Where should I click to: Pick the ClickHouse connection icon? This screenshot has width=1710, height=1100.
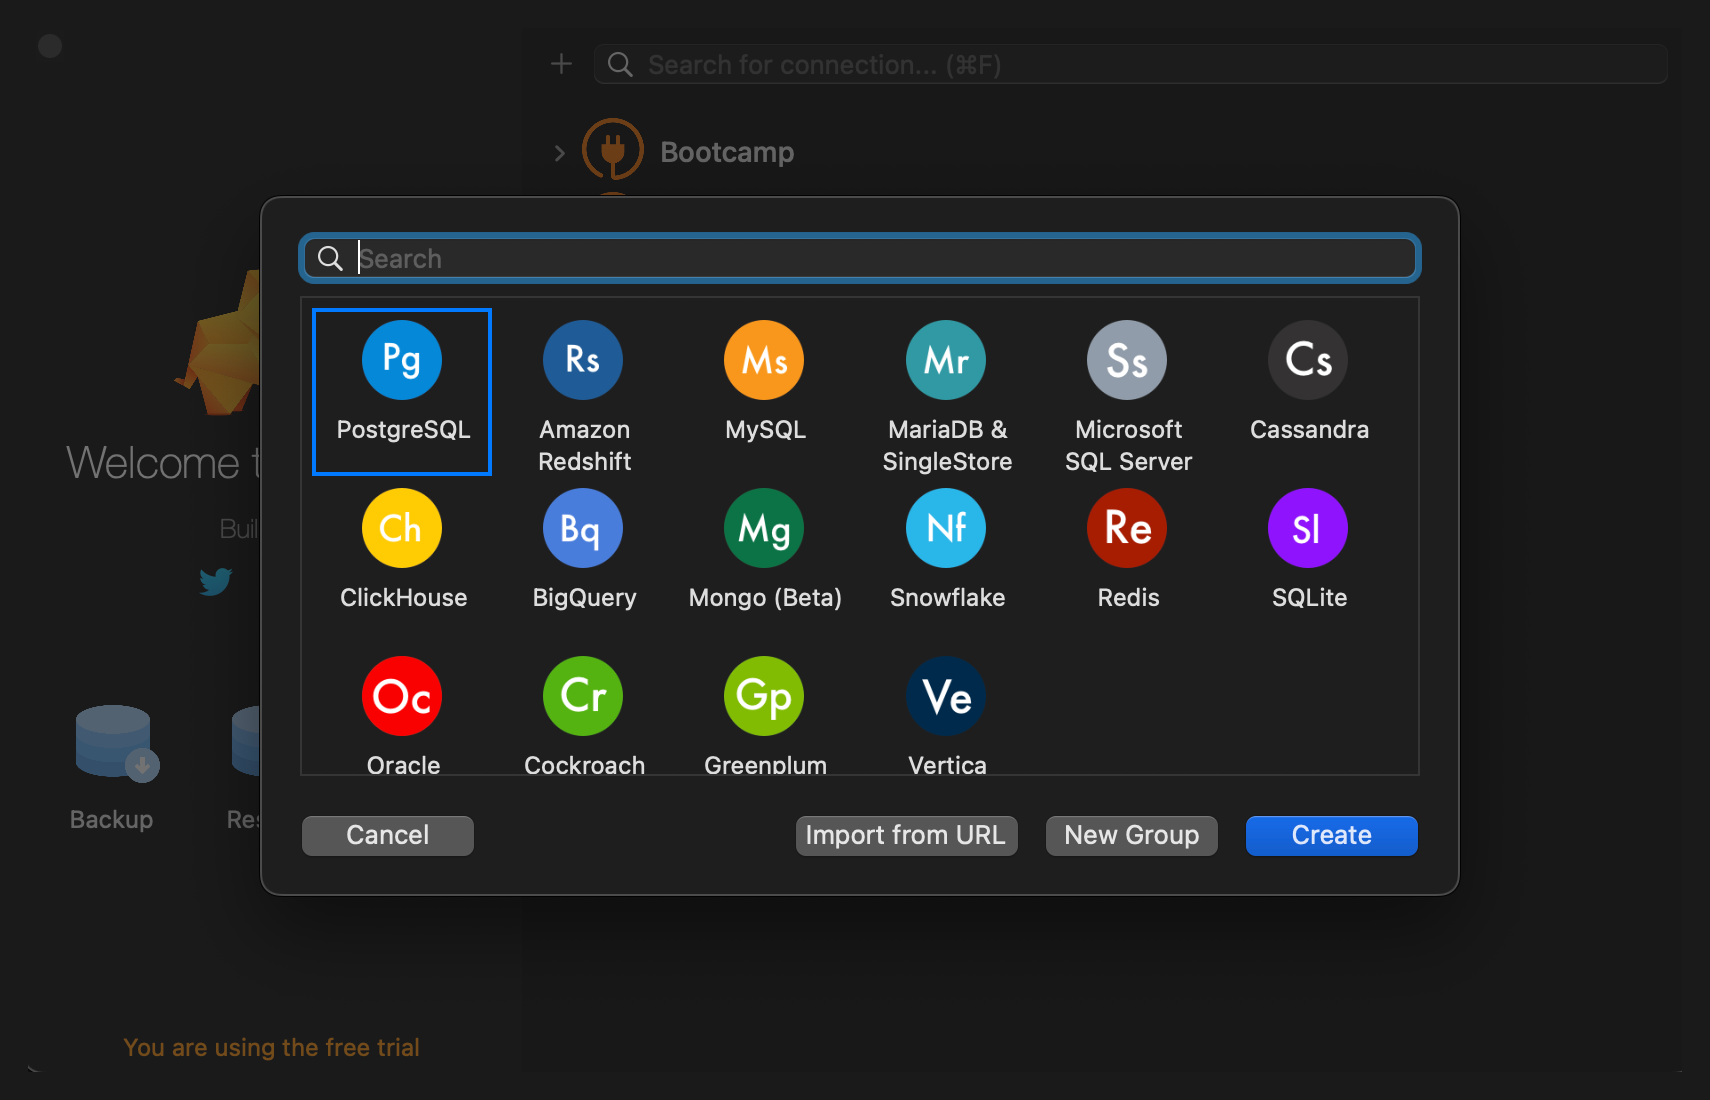pos(402,529)
